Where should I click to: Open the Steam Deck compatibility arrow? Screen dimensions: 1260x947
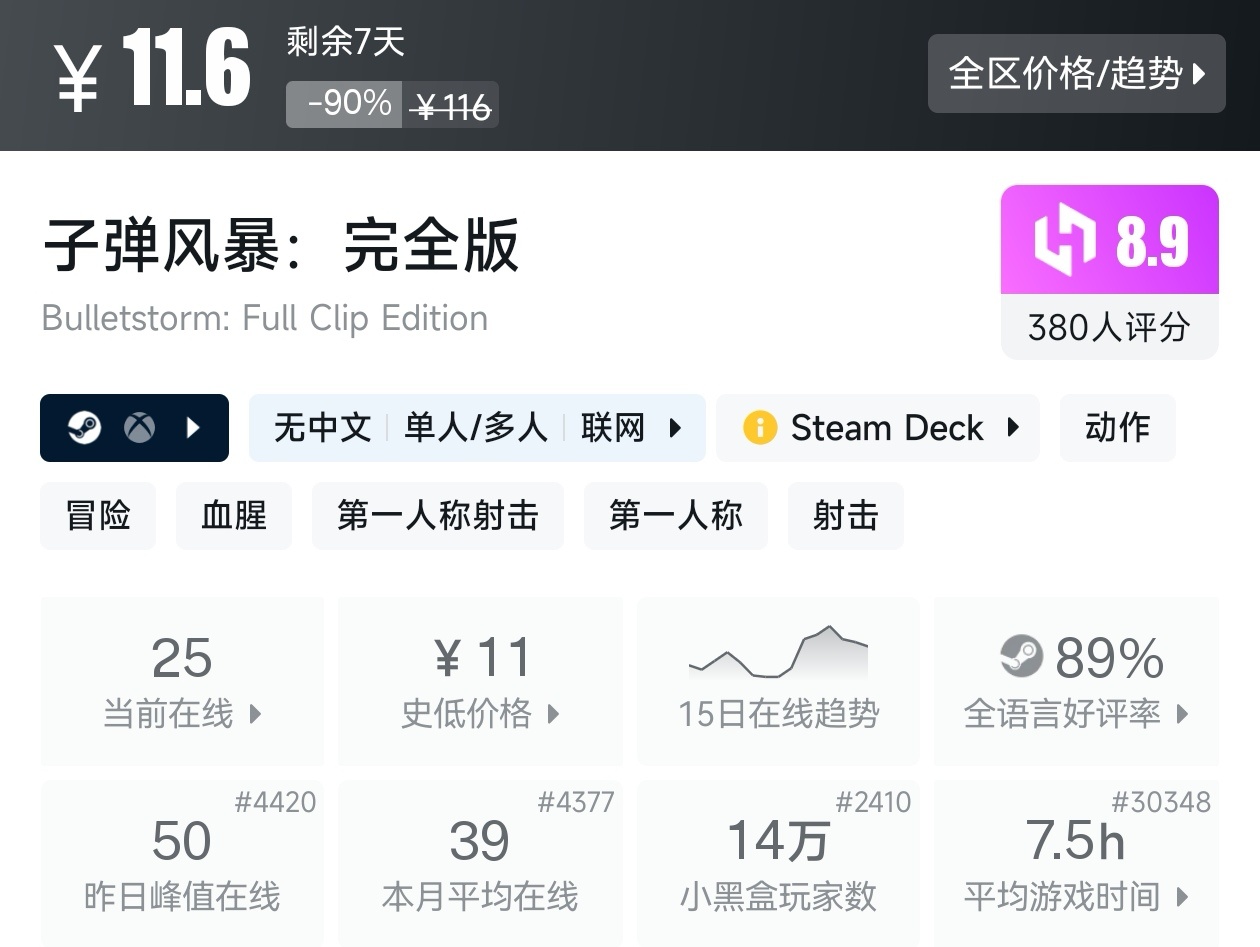pos(1013,428)
